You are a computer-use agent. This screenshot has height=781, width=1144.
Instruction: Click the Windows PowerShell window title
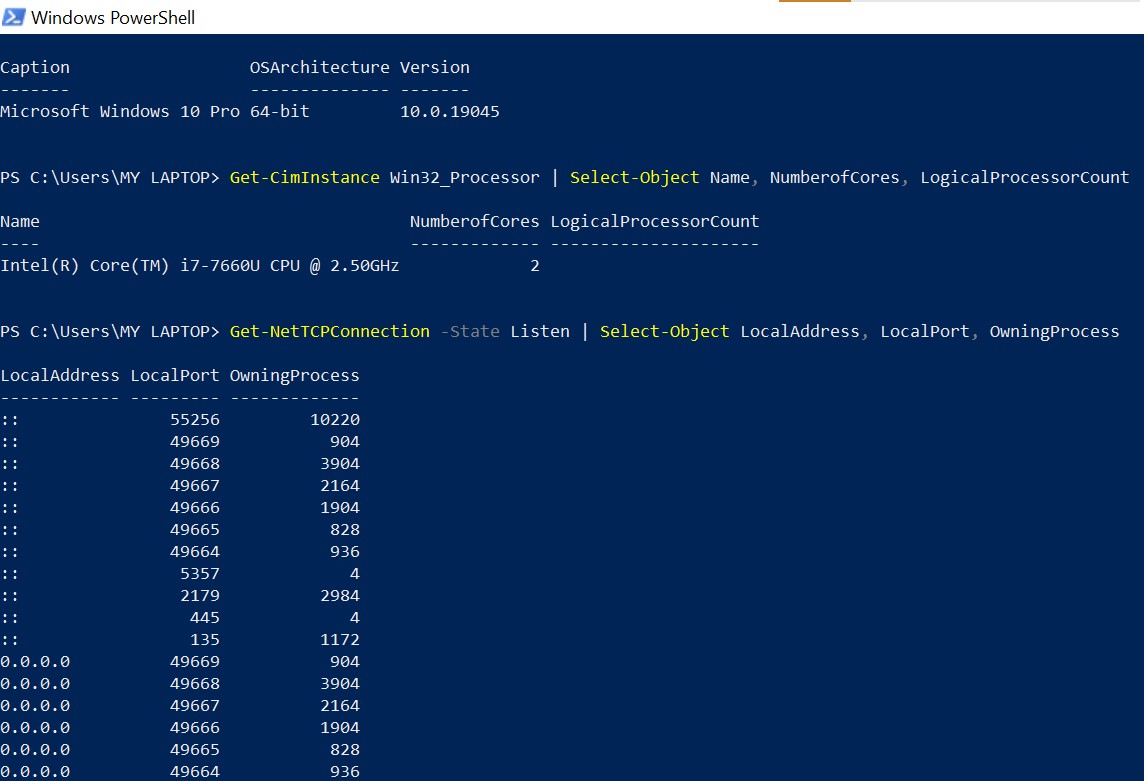(x=113, y=18)
